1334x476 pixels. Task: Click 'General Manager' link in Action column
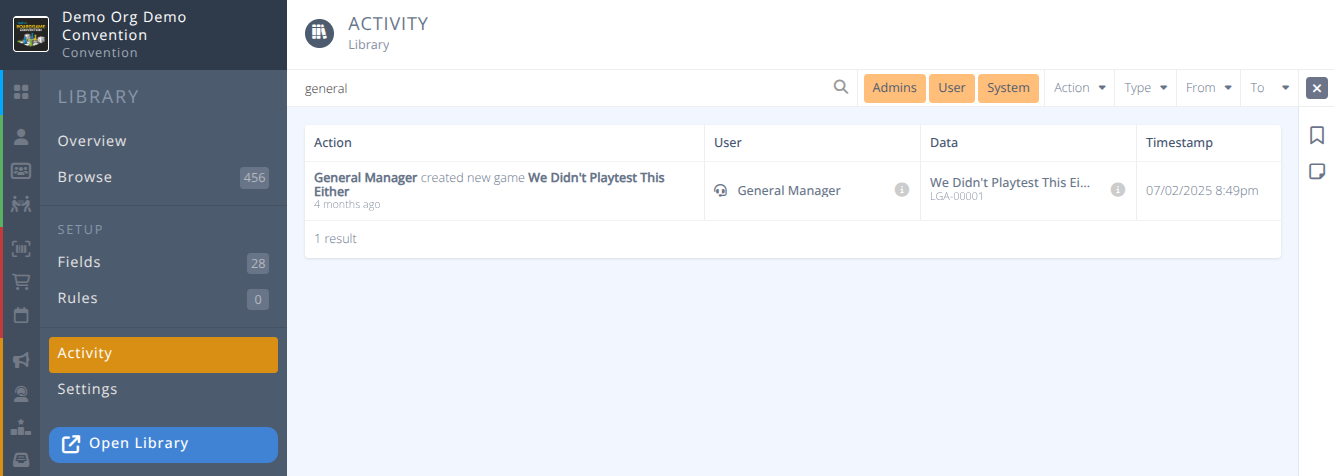(x=365, y=177)
